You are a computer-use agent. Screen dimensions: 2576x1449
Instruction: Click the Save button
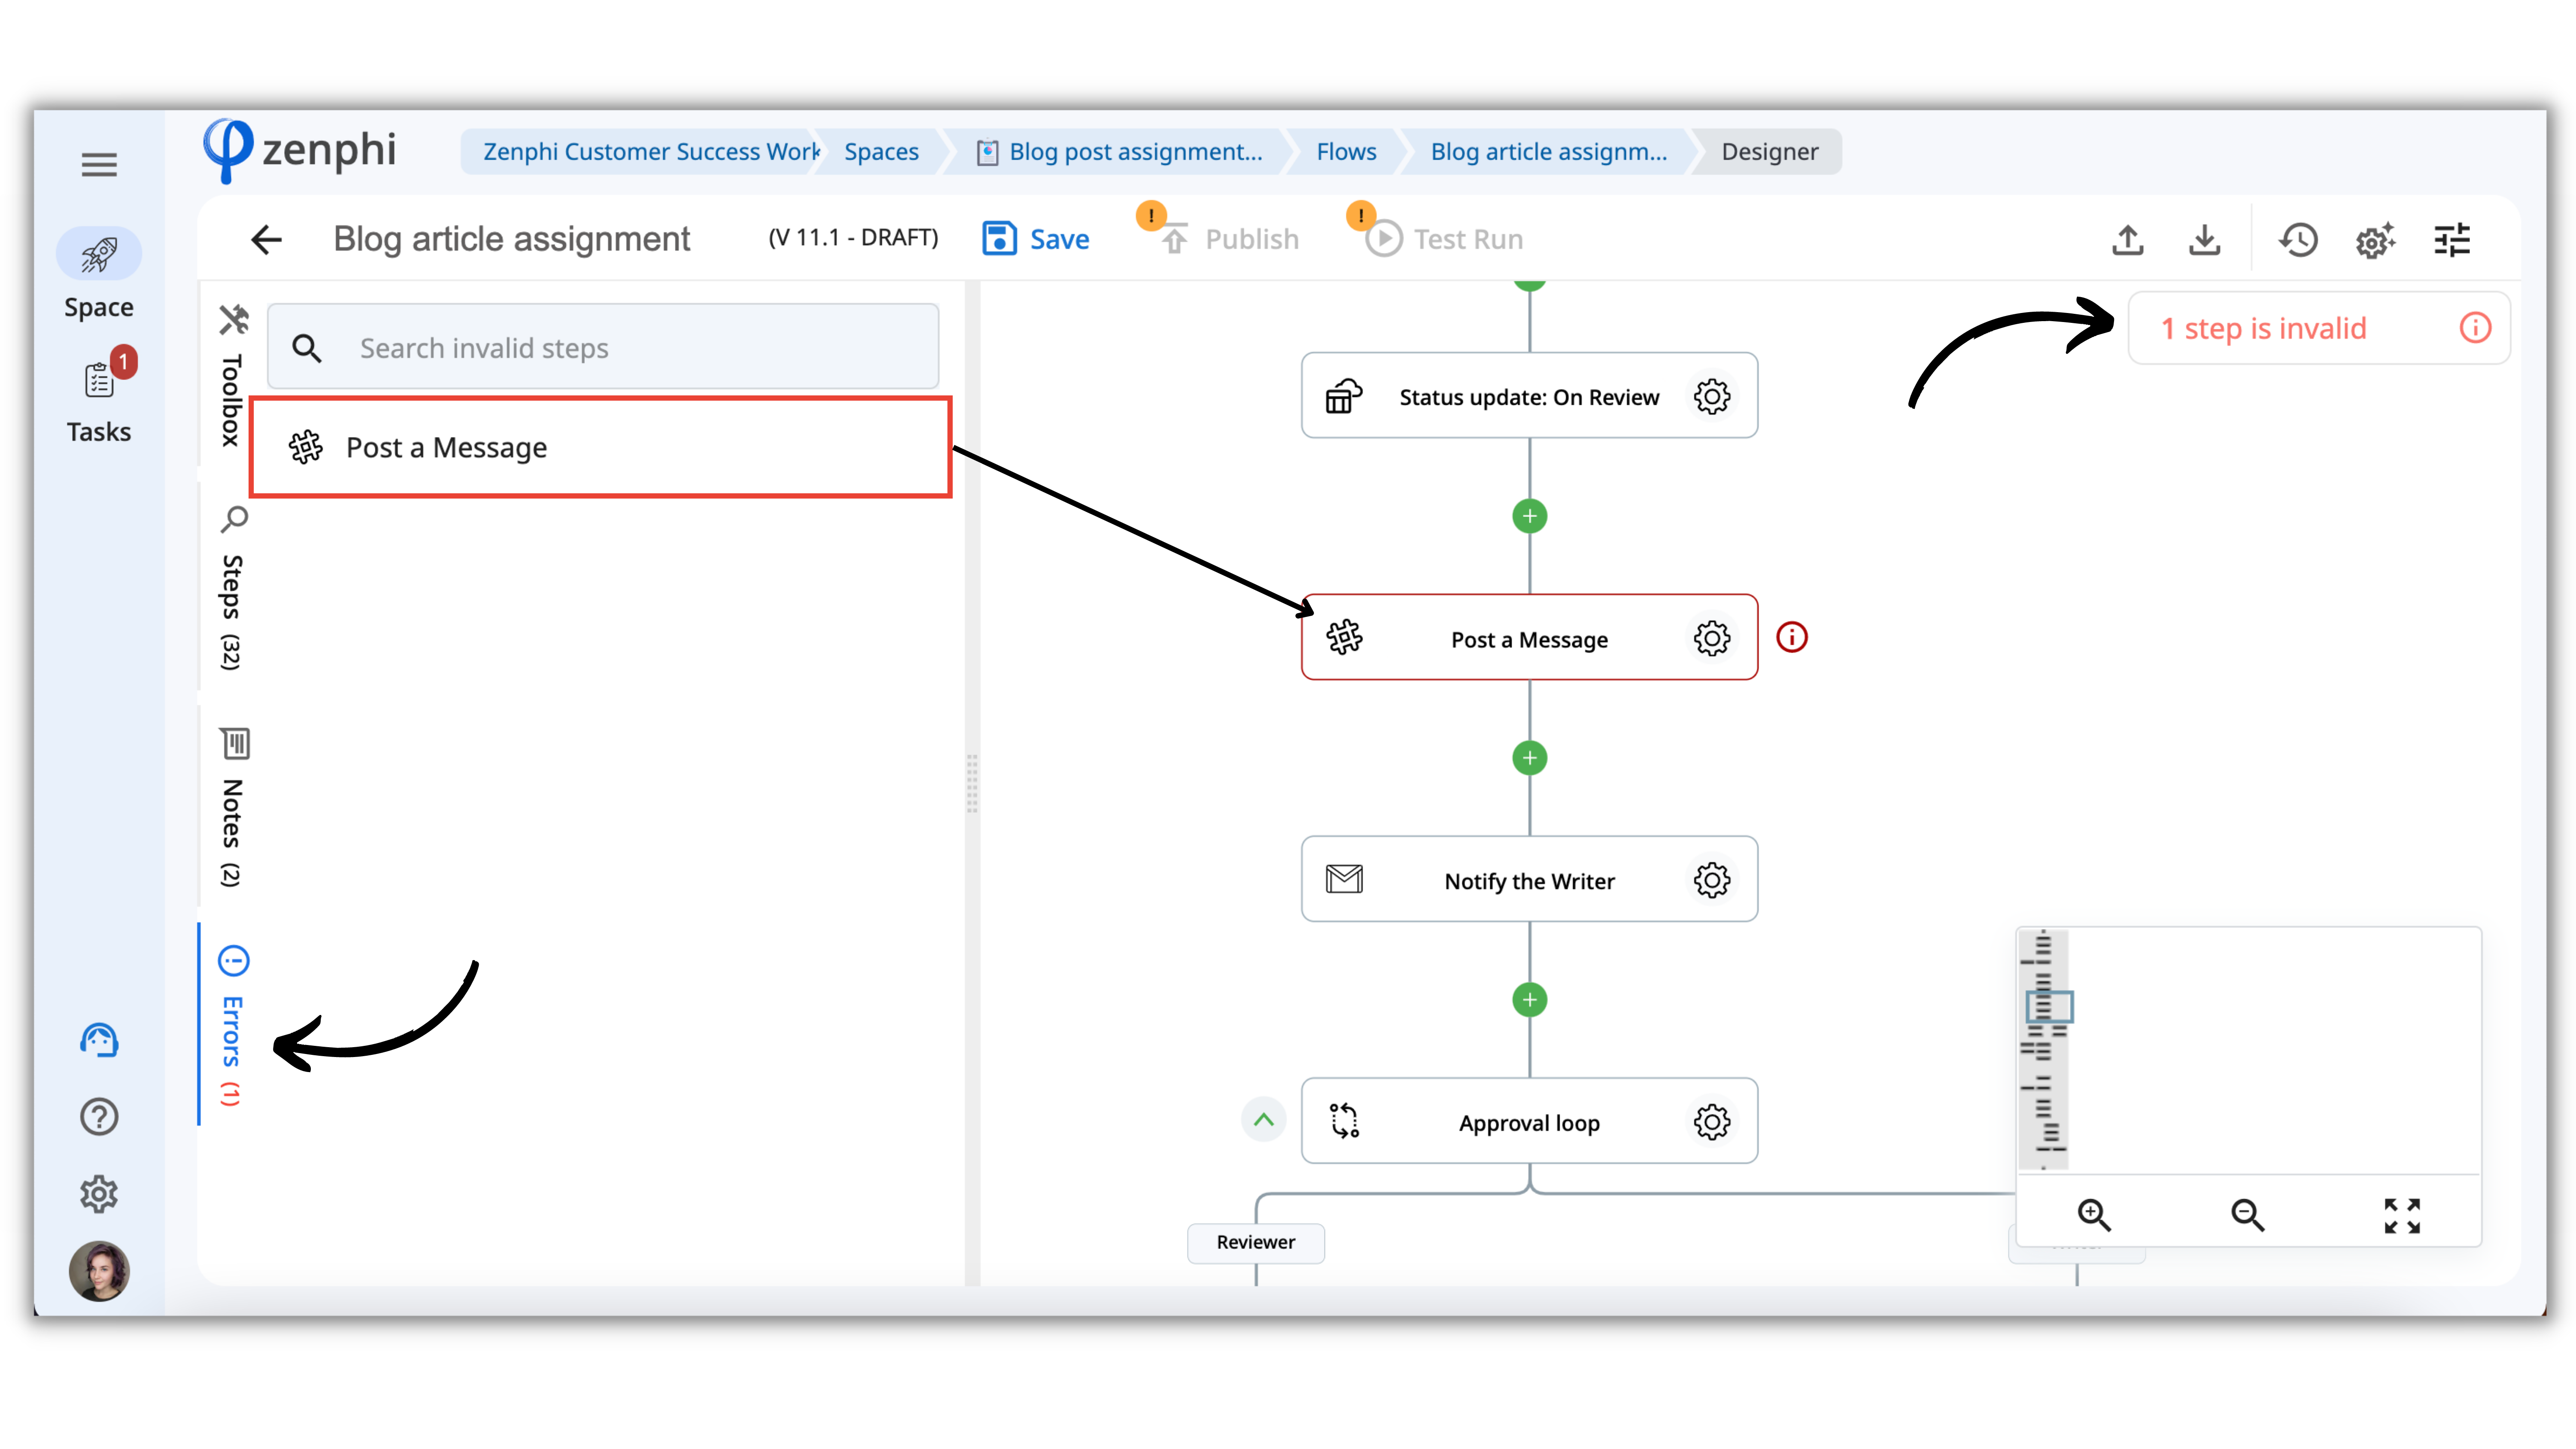click(x=1037, y=239)
